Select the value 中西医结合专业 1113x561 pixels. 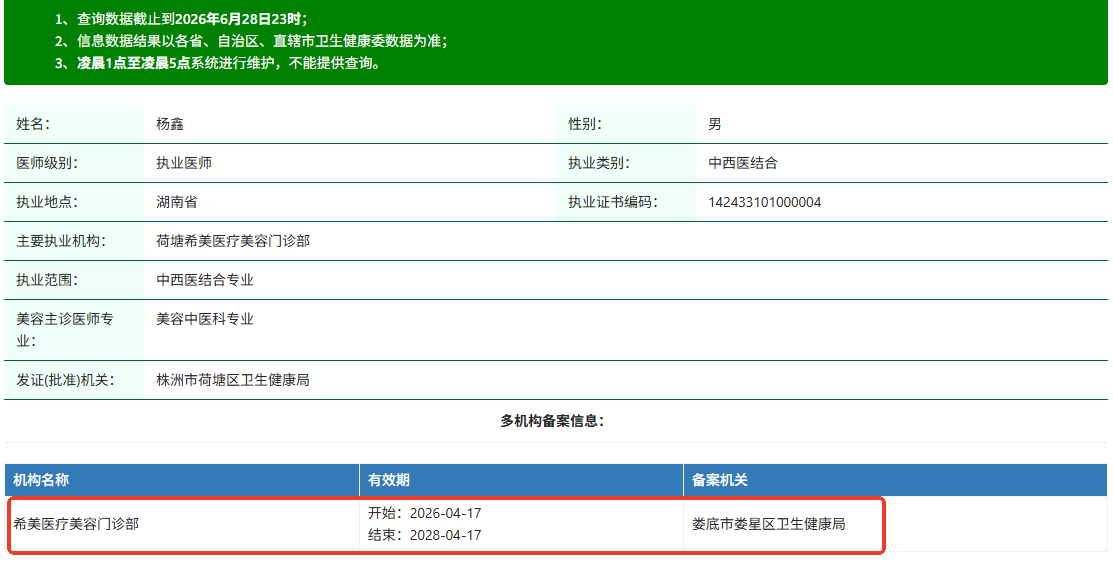pyautogui.click(x=204, y=280)
